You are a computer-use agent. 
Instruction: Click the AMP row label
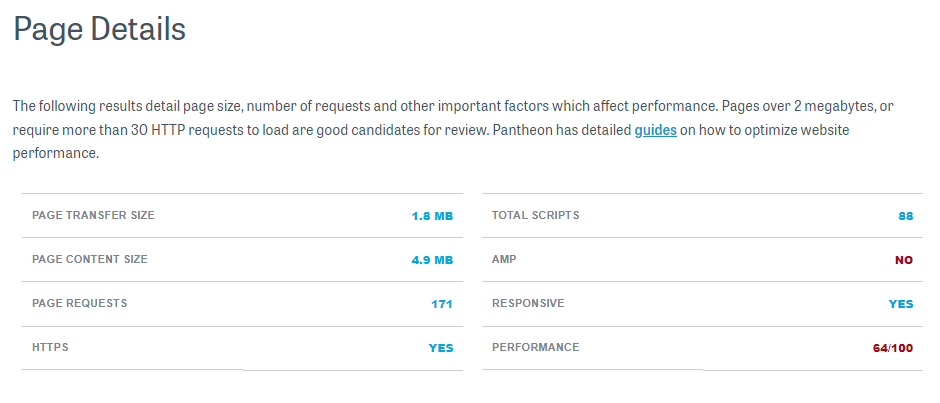(504, 259)
